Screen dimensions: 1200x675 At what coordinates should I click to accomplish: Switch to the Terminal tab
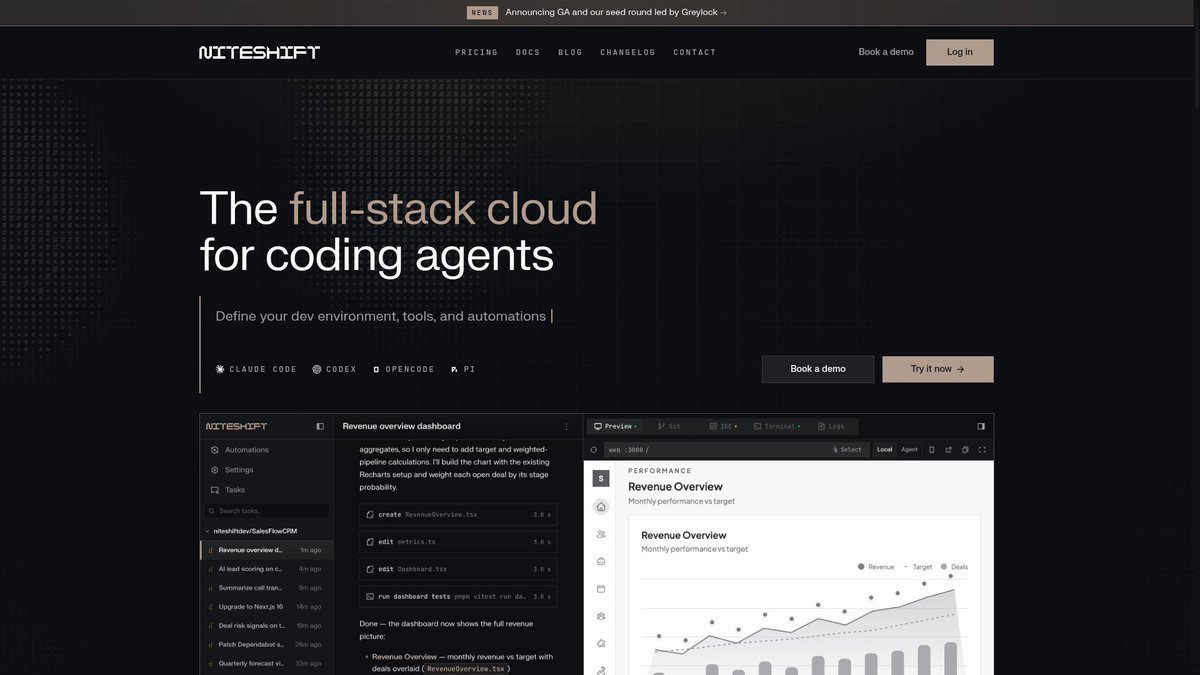click(x=777, y=426)
